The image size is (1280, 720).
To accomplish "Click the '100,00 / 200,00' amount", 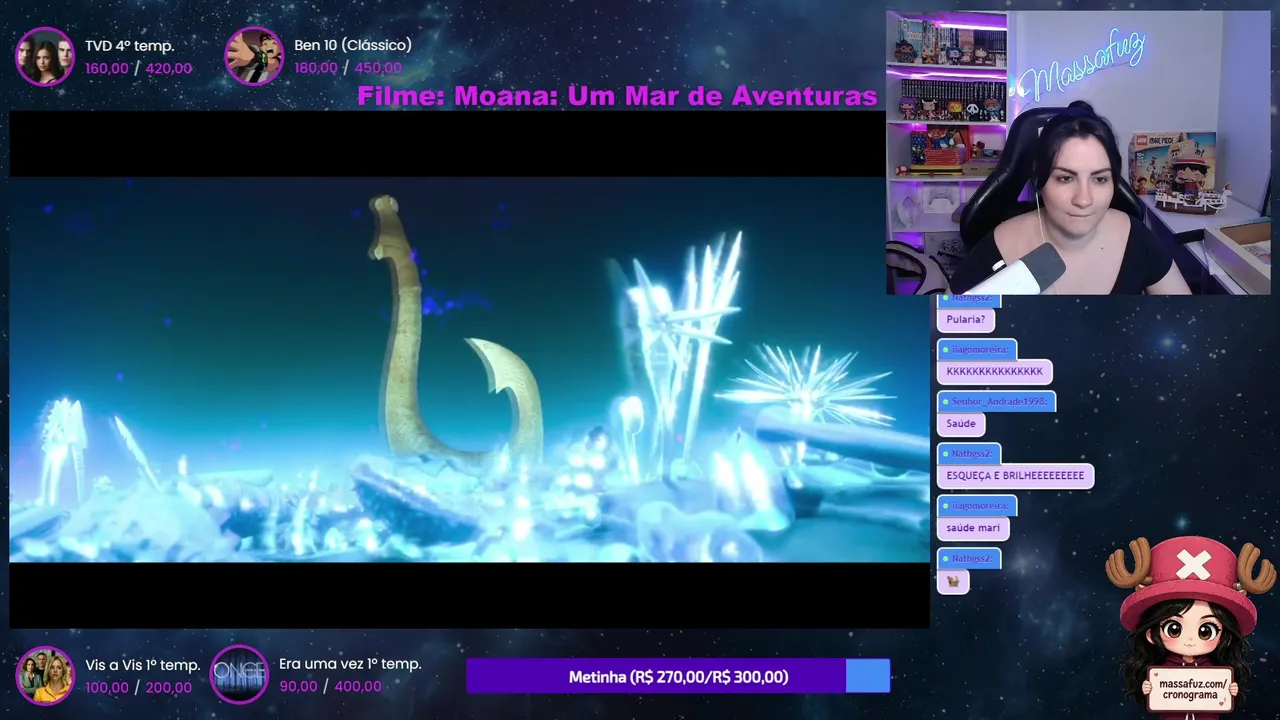I will click(x=138, y=687).
